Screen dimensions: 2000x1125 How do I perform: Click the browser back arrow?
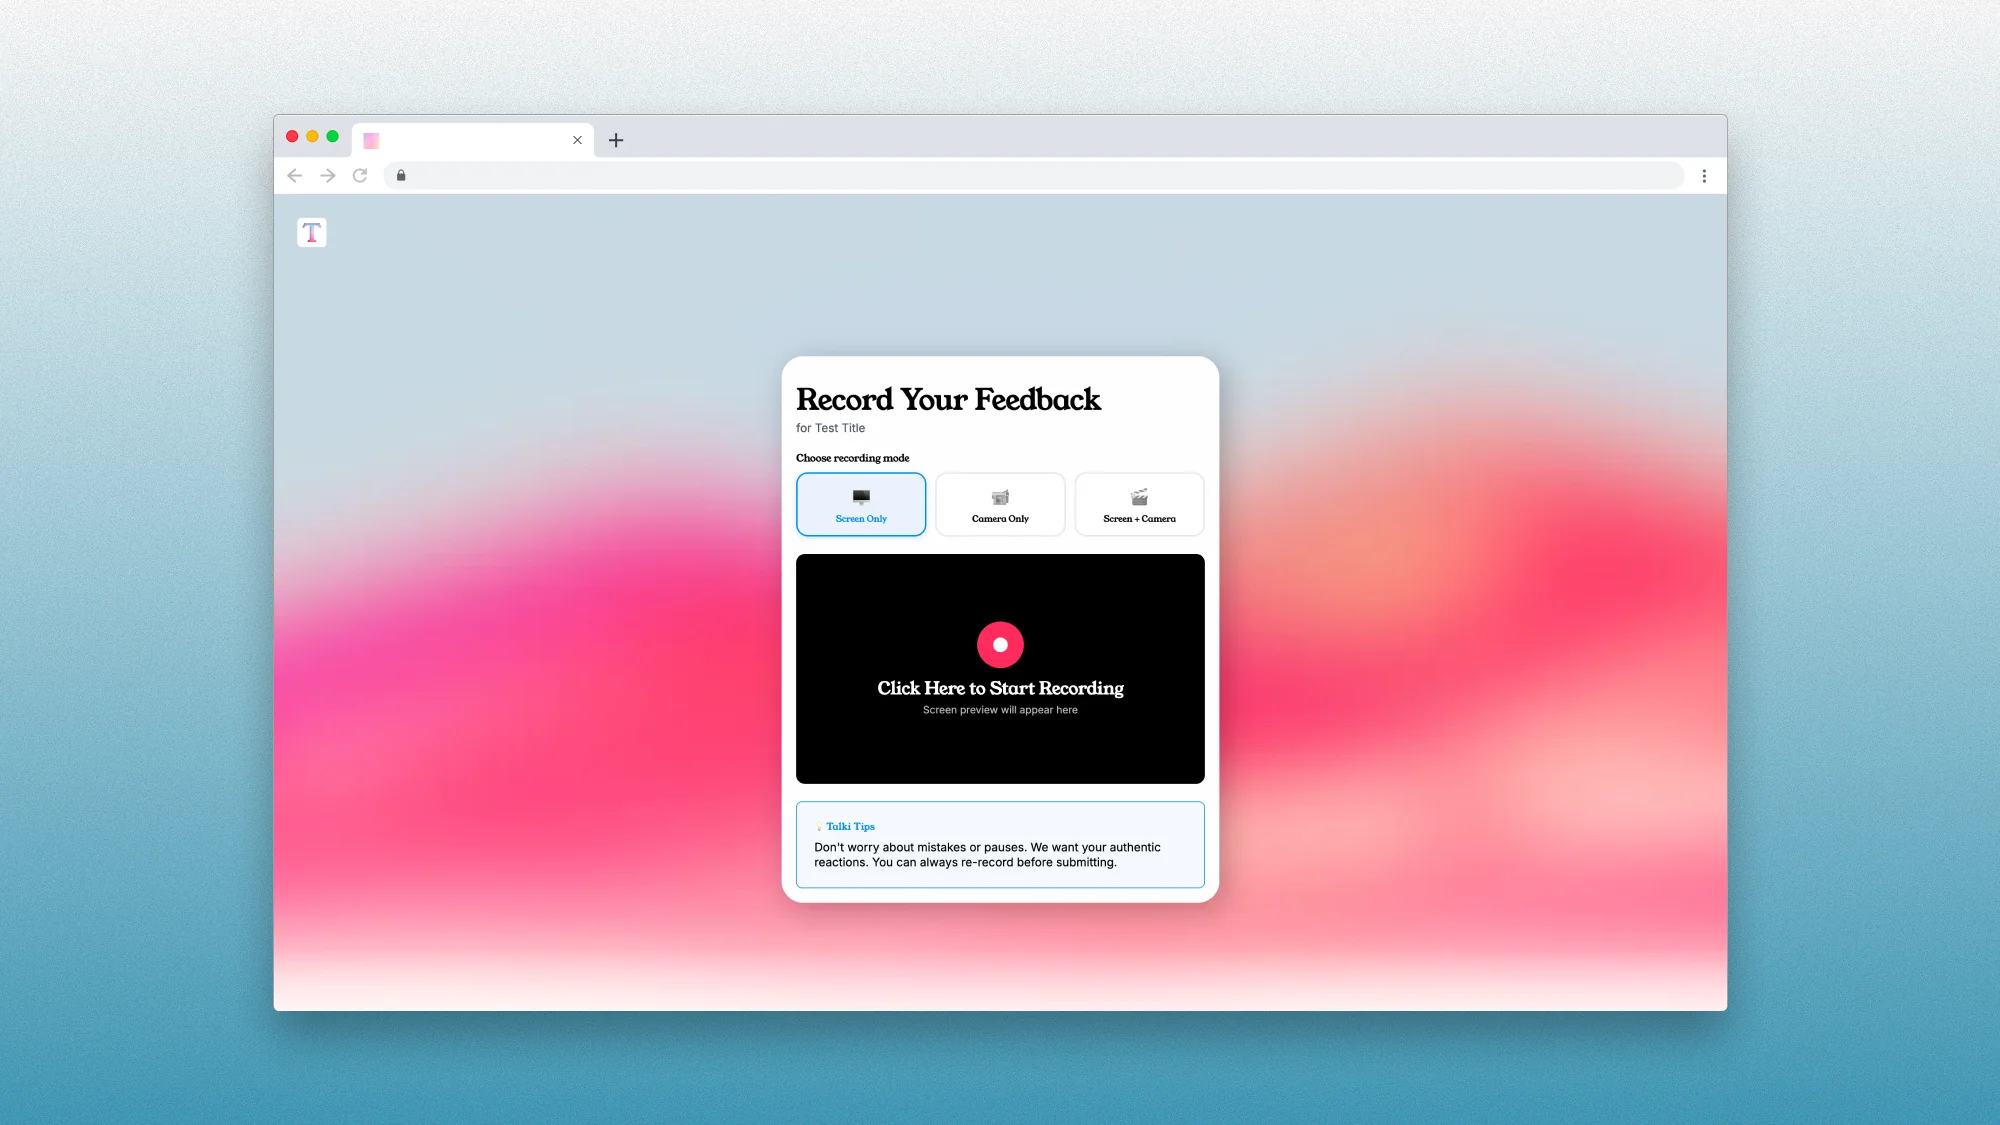coord(294,176)
